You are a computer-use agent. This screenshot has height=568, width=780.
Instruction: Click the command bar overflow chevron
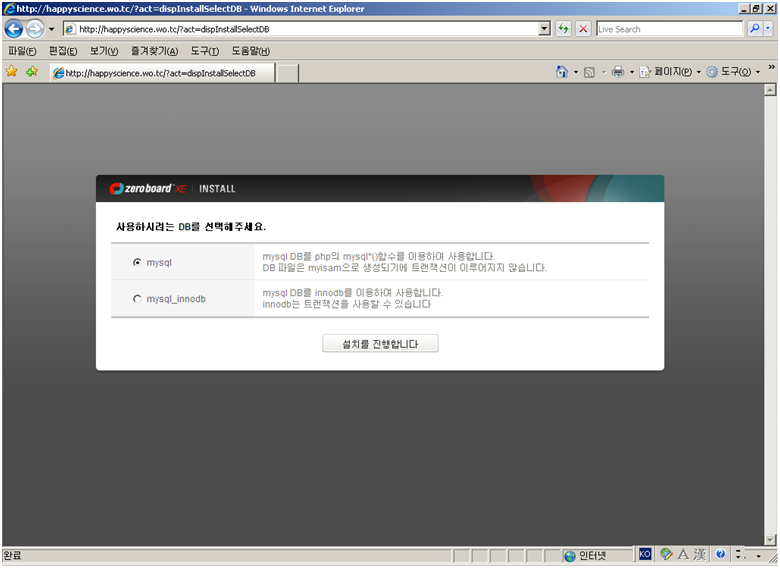[772, 67]
